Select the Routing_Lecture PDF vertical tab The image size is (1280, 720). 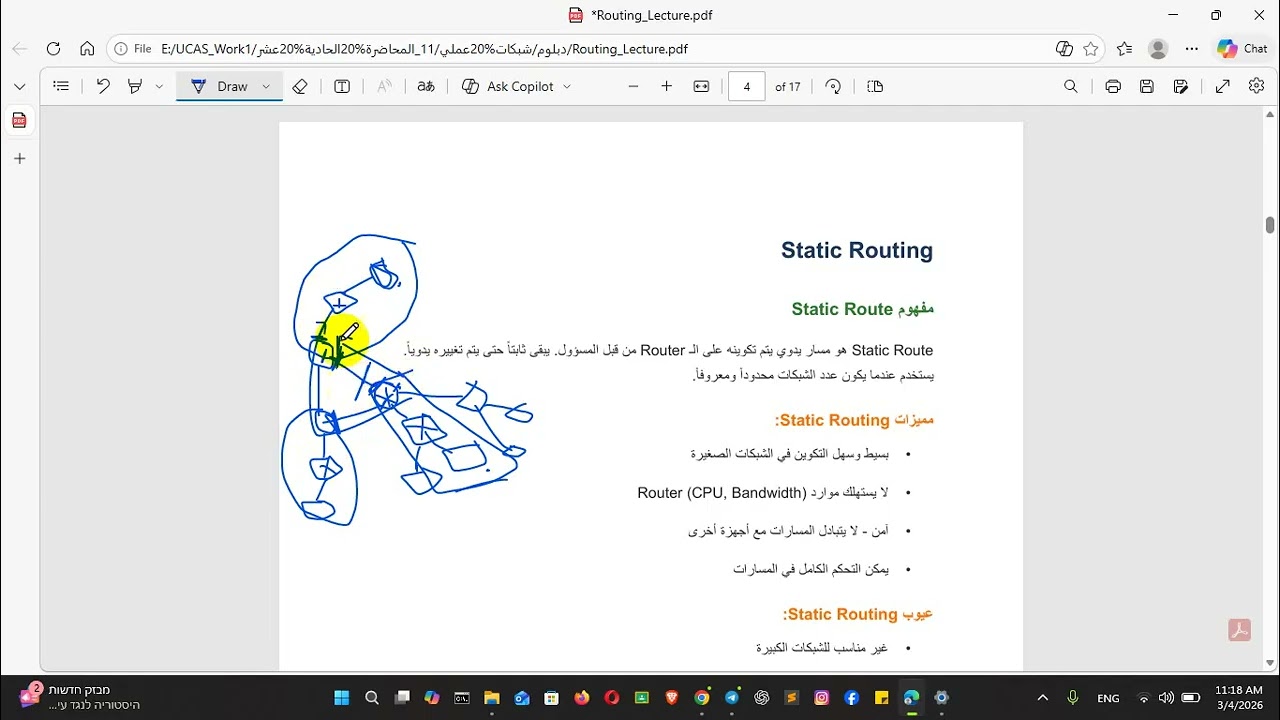click(19, 121)
